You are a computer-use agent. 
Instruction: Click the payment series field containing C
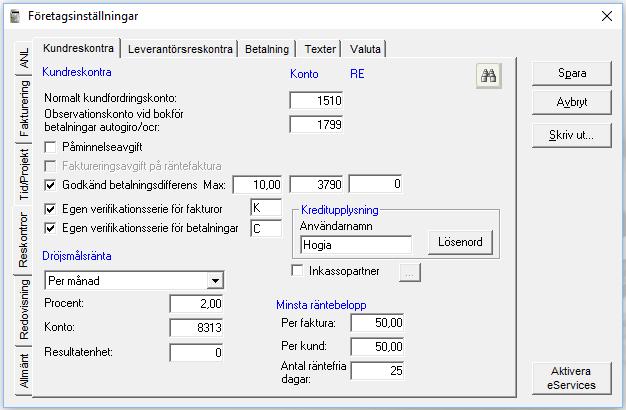pyautogui.click(x=266, y=228)
